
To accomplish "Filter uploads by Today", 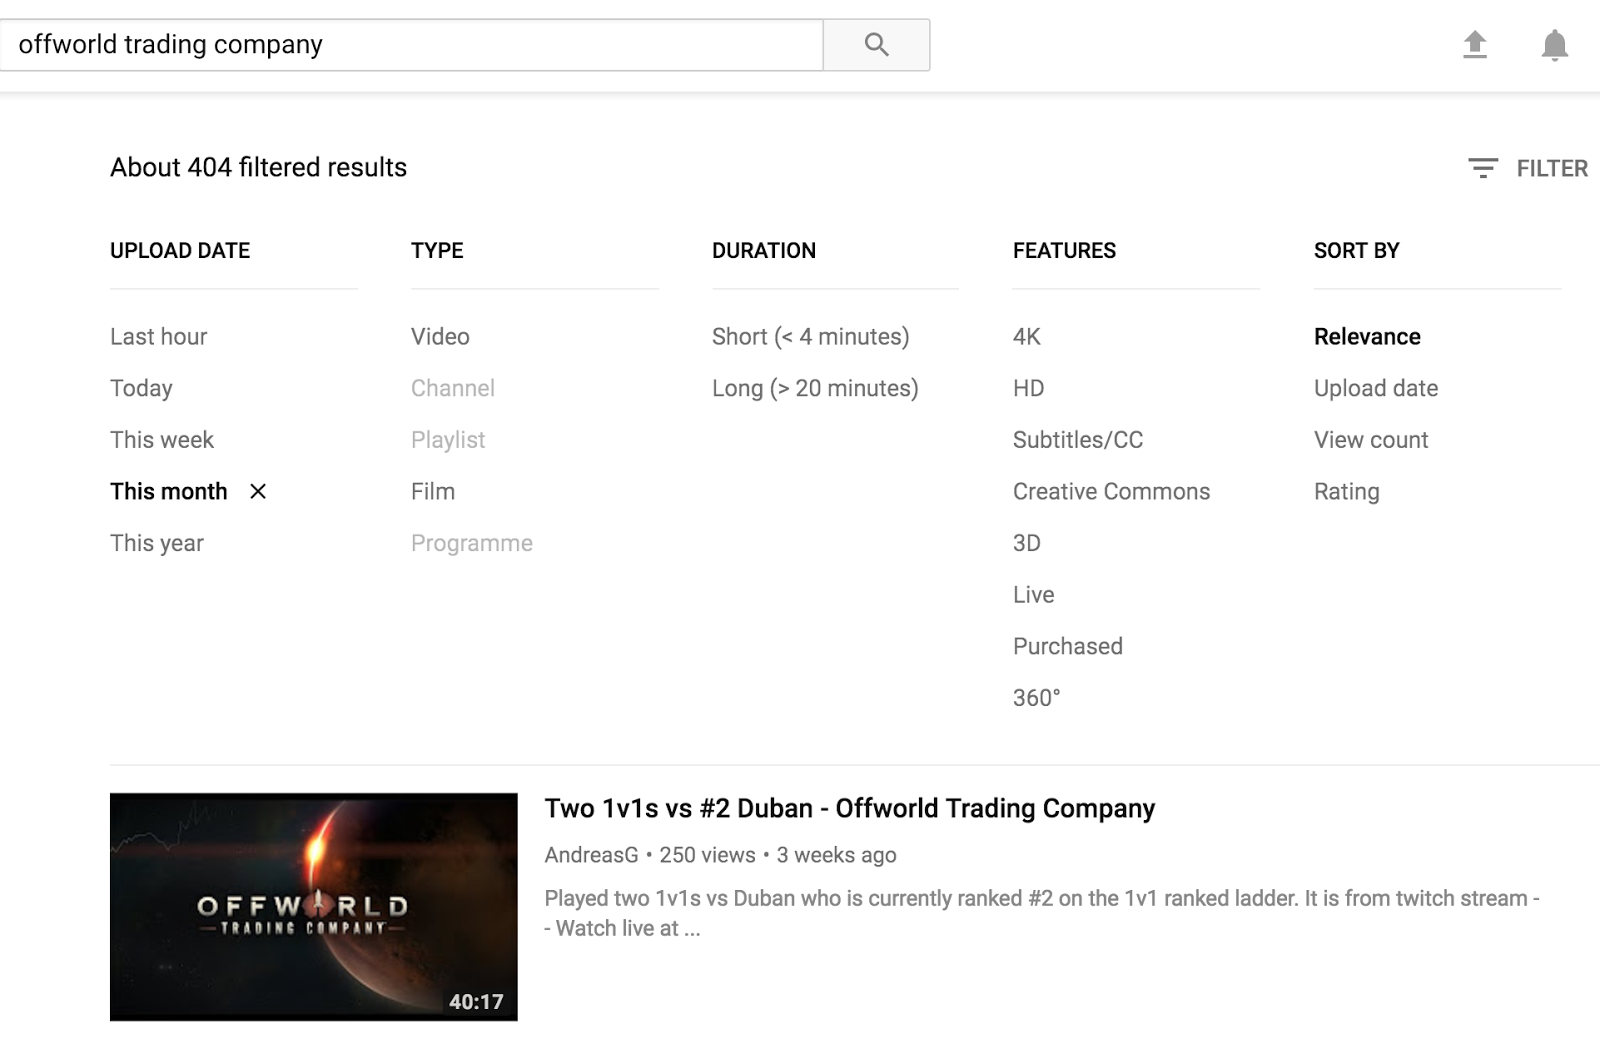I will click(141, 389).
